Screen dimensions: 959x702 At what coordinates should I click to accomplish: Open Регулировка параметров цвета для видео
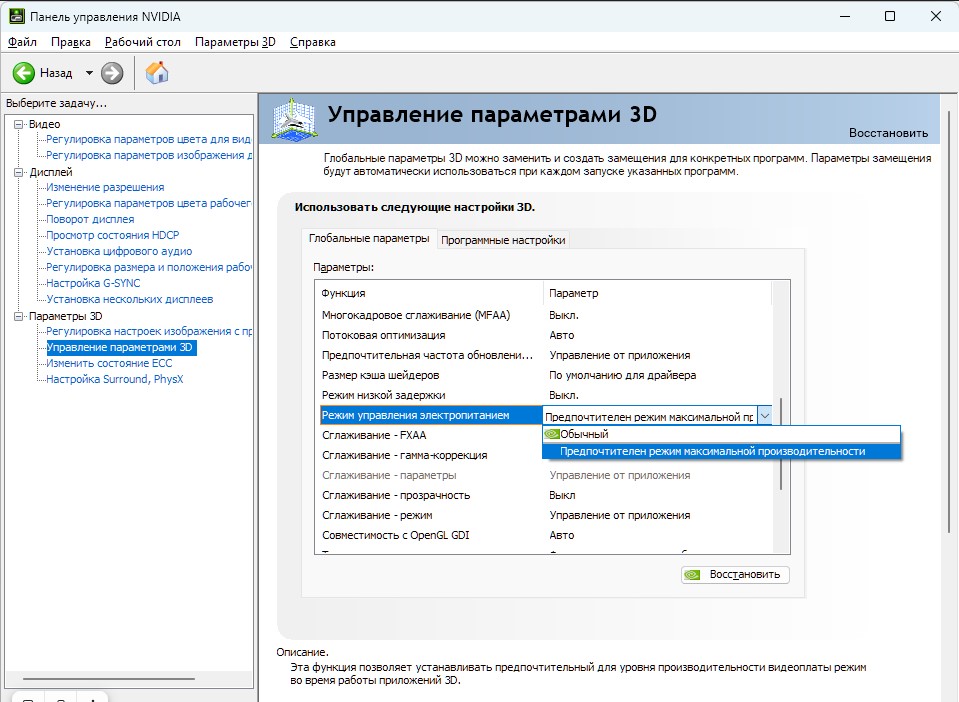pos(149,139)
